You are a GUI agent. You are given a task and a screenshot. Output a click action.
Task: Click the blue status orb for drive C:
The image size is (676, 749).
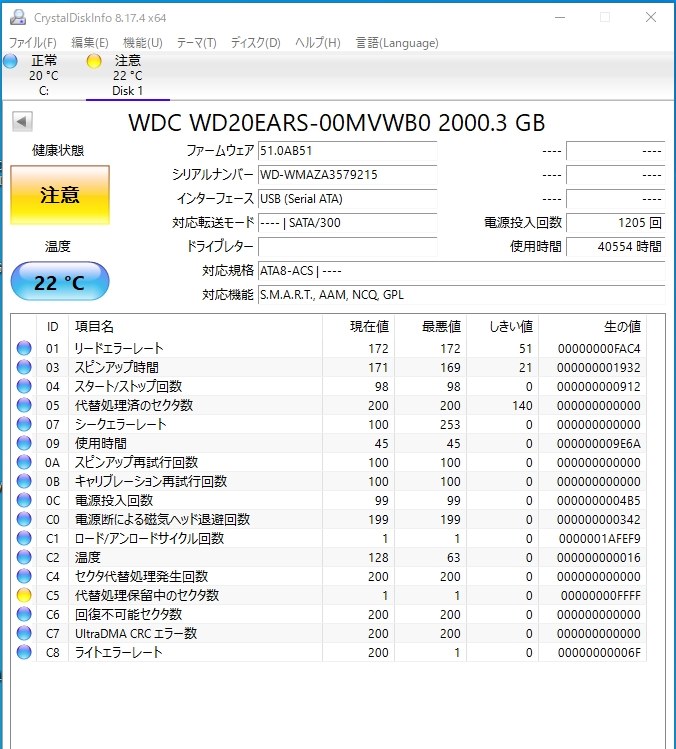point(11,61)
